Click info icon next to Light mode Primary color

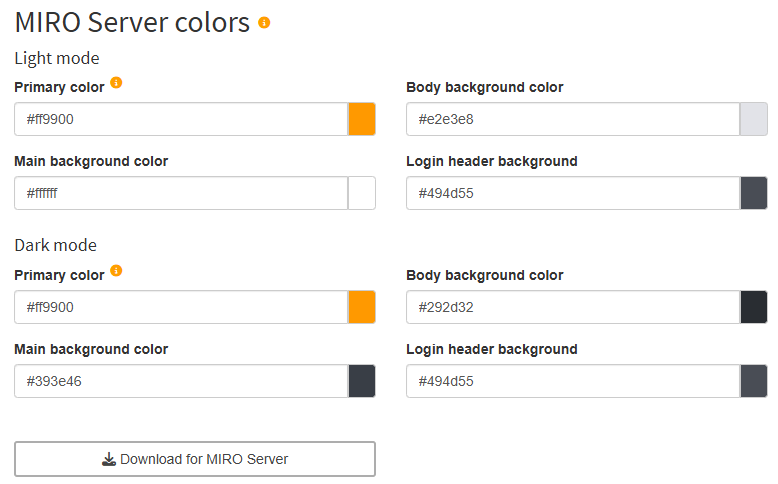pyautogui.click(x=116, y=83)
